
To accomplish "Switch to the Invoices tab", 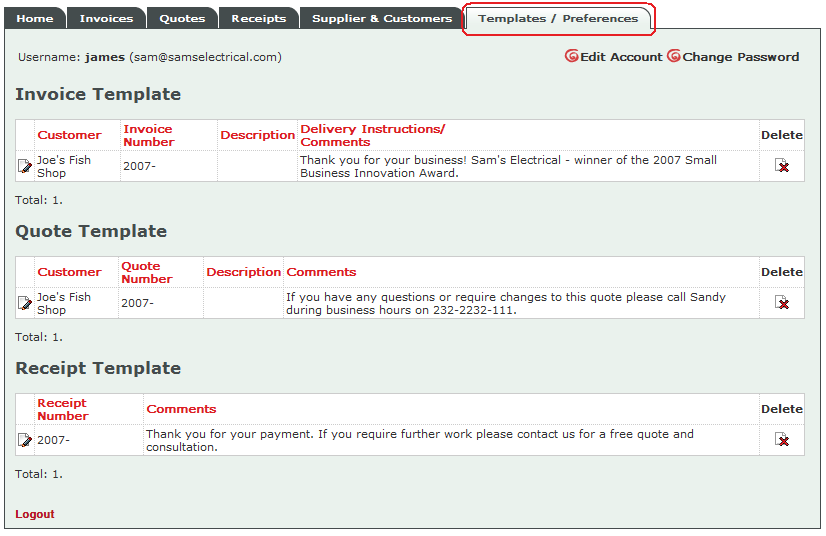I will [x=106, y=18].
